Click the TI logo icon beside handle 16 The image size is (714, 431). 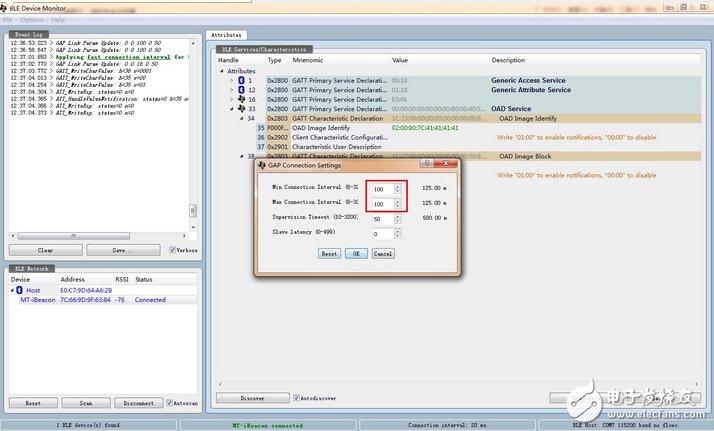pyautogui.click(x=240, y=100)
